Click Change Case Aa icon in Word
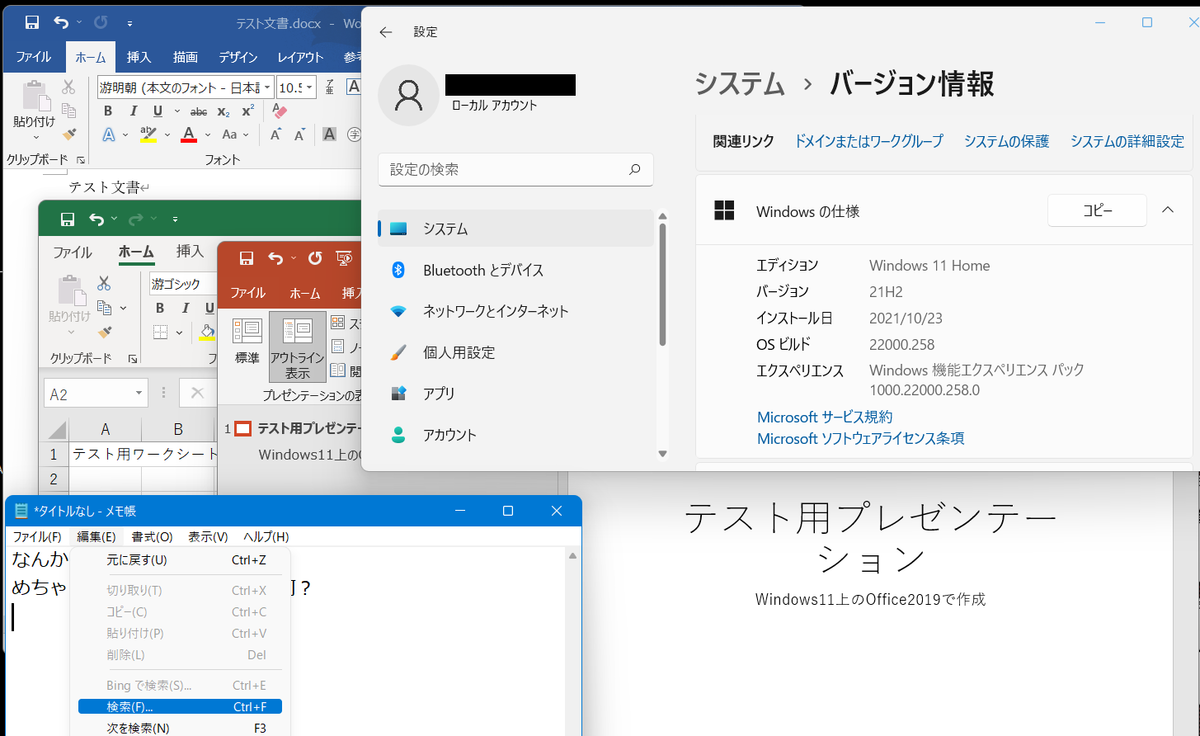 (x=230, y=134)
